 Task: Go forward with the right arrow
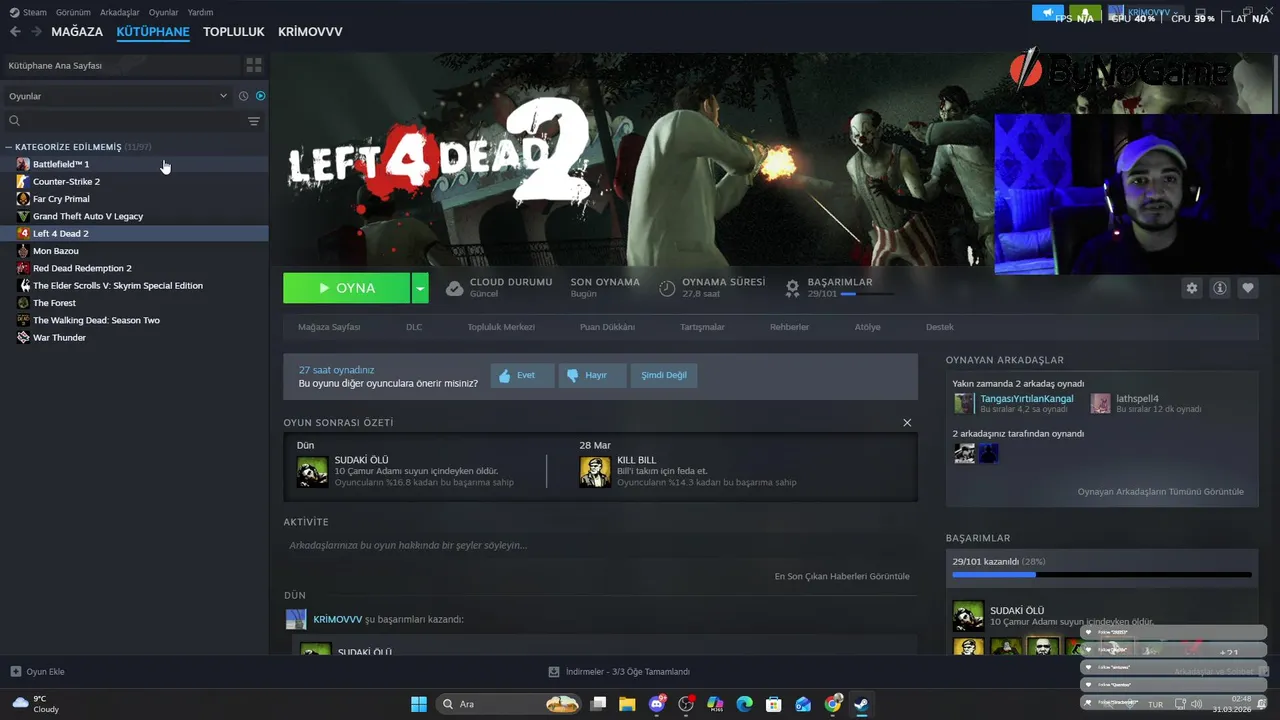coord(36,32)
